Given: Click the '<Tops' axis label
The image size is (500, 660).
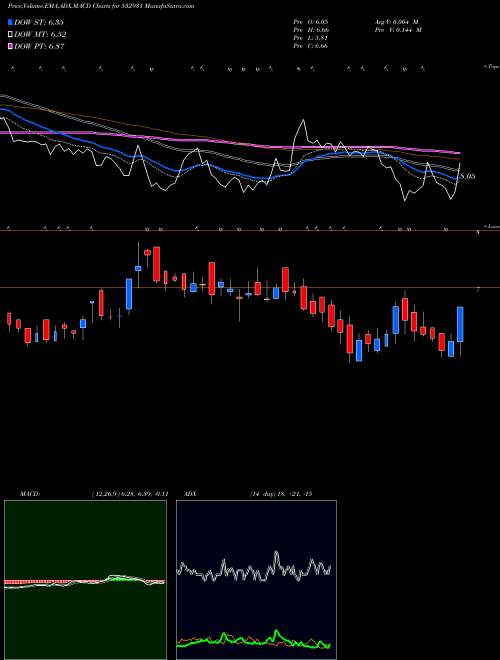Looking at the screenshot, I should tap(492, 67).
